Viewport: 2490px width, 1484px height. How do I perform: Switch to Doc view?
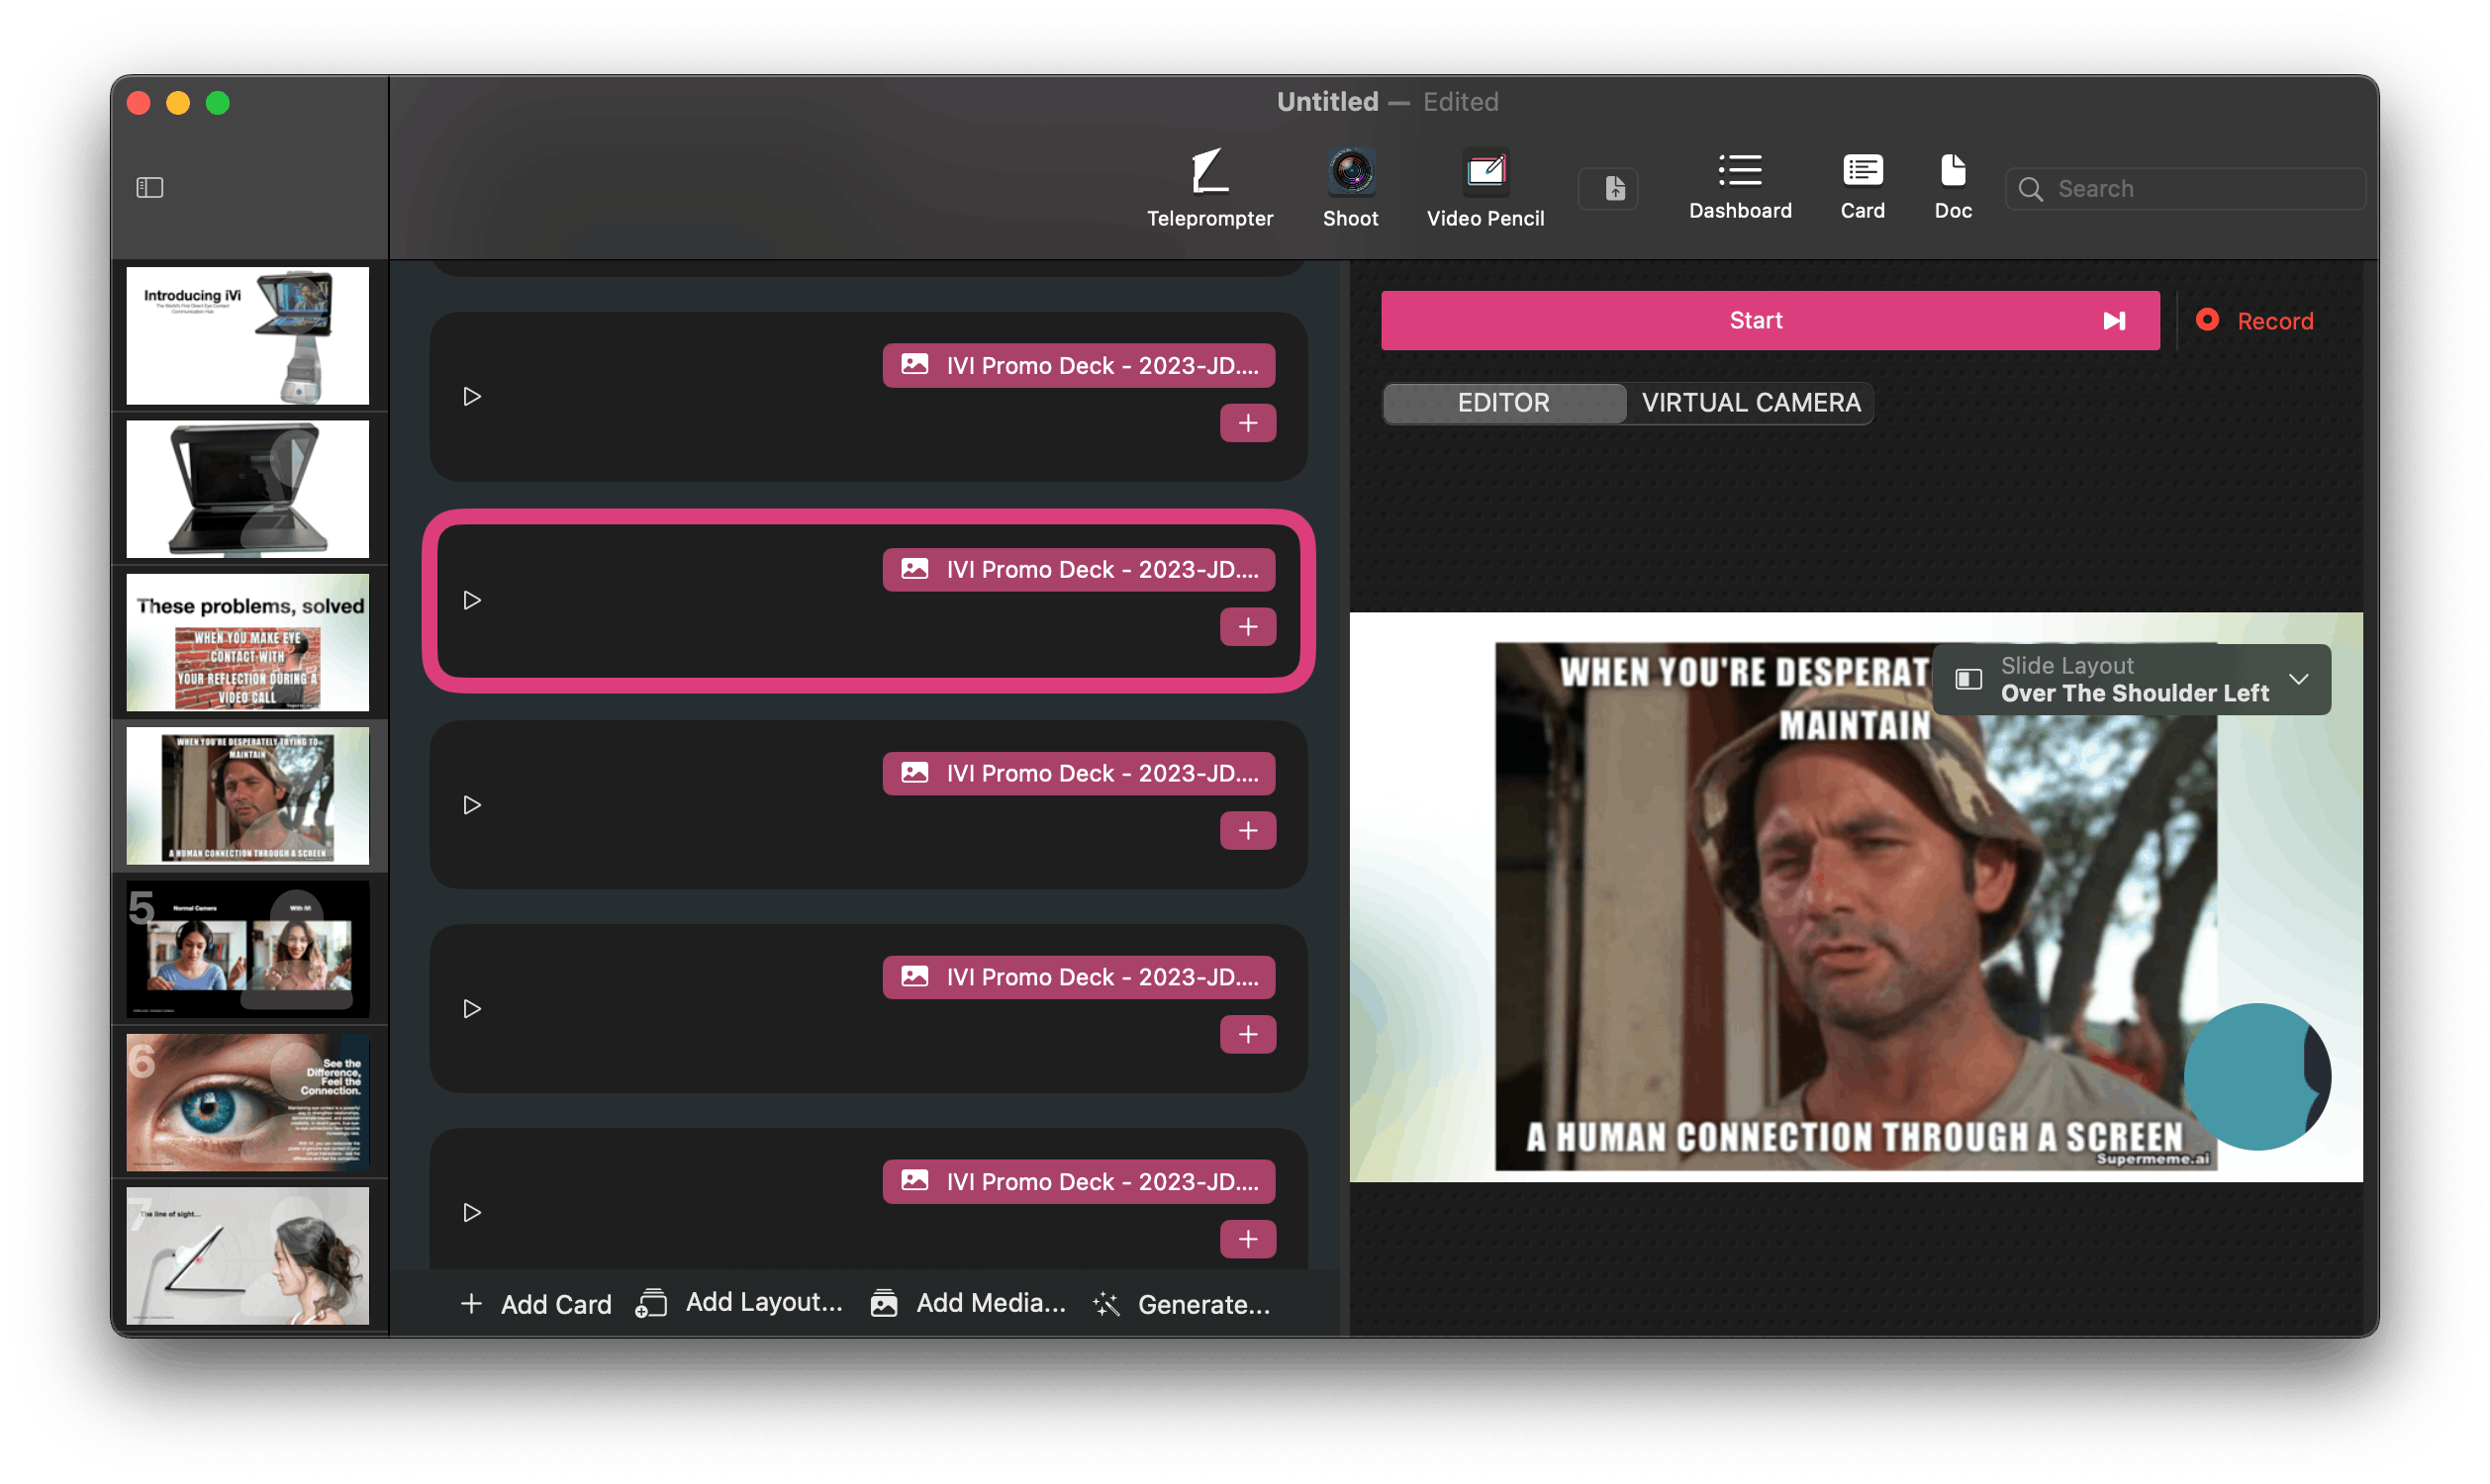(x=1954, y=187)
